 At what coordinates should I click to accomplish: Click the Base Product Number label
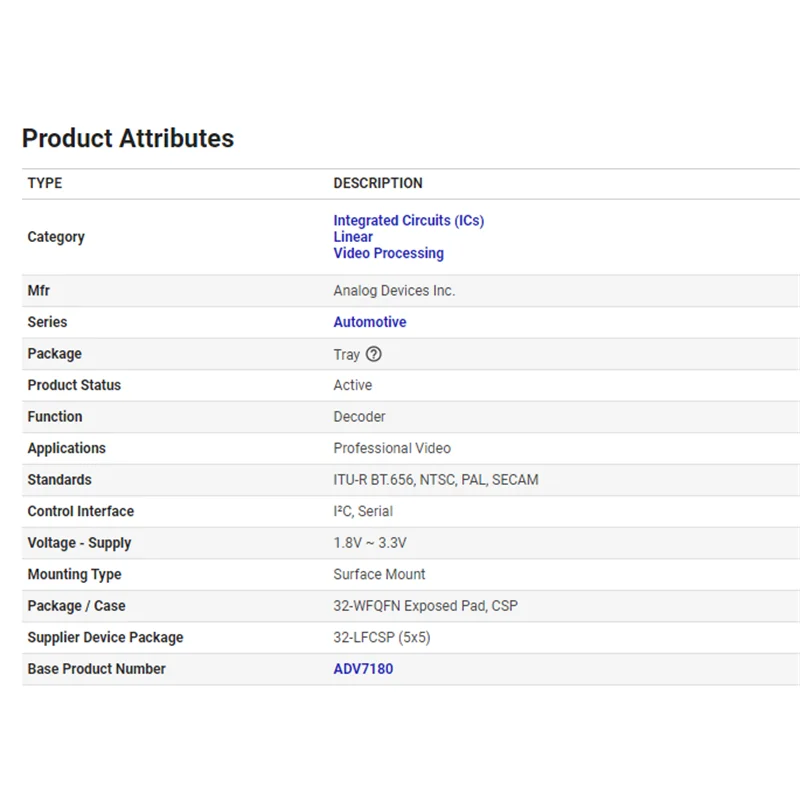[96, 669]
